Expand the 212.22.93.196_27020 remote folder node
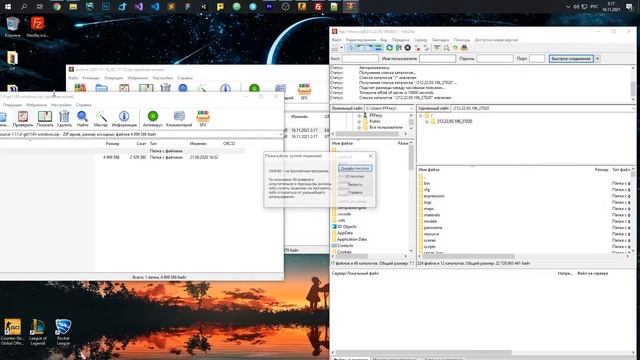640x360 pixels. (427, 122)
